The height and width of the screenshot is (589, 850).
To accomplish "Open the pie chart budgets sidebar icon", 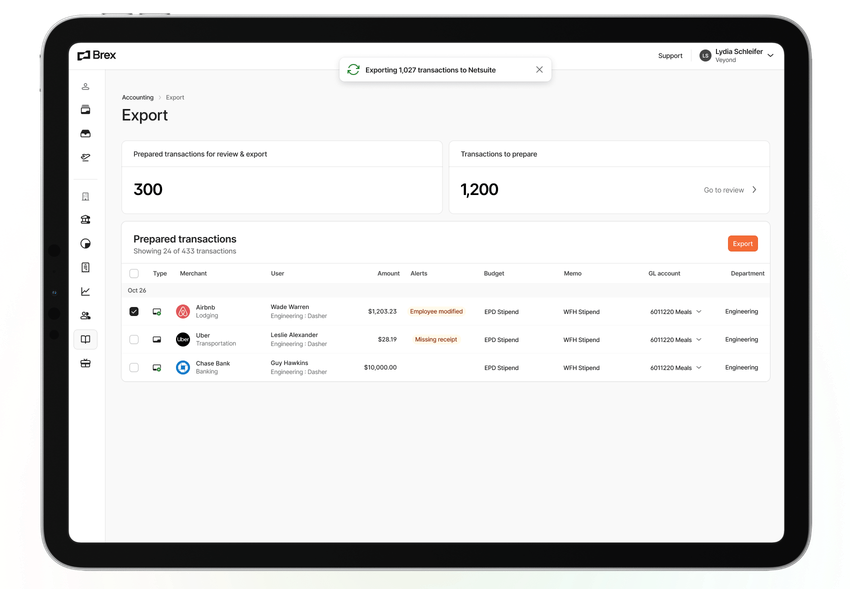I will 85,244.
